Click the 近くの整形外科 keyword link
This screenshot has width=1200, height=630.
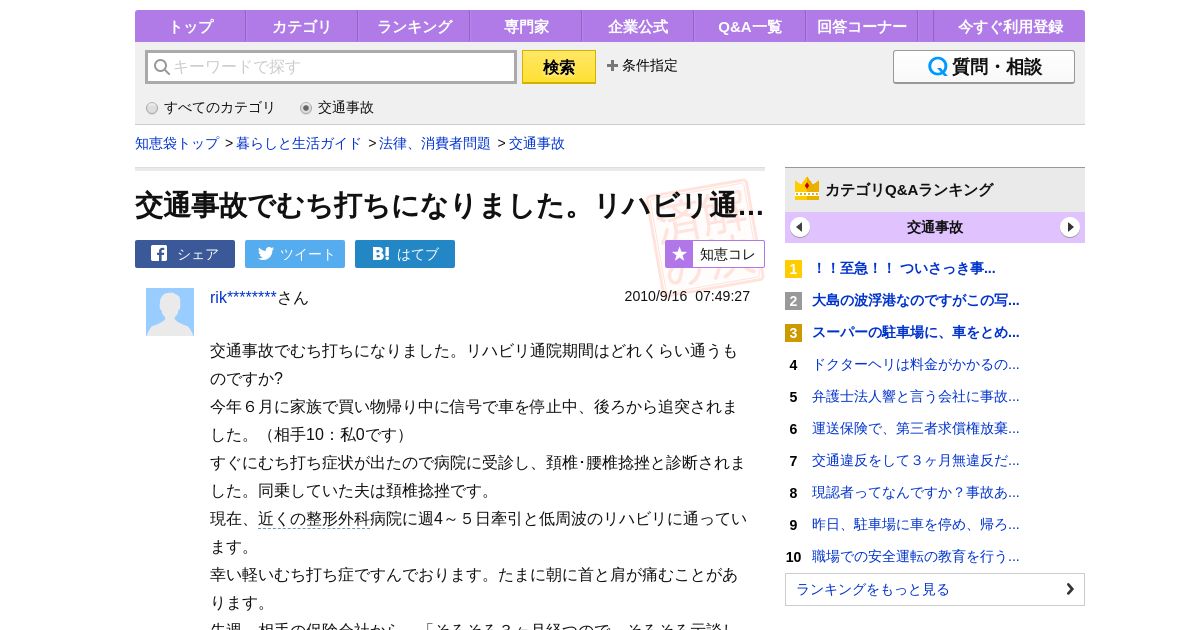coord(314,519)
